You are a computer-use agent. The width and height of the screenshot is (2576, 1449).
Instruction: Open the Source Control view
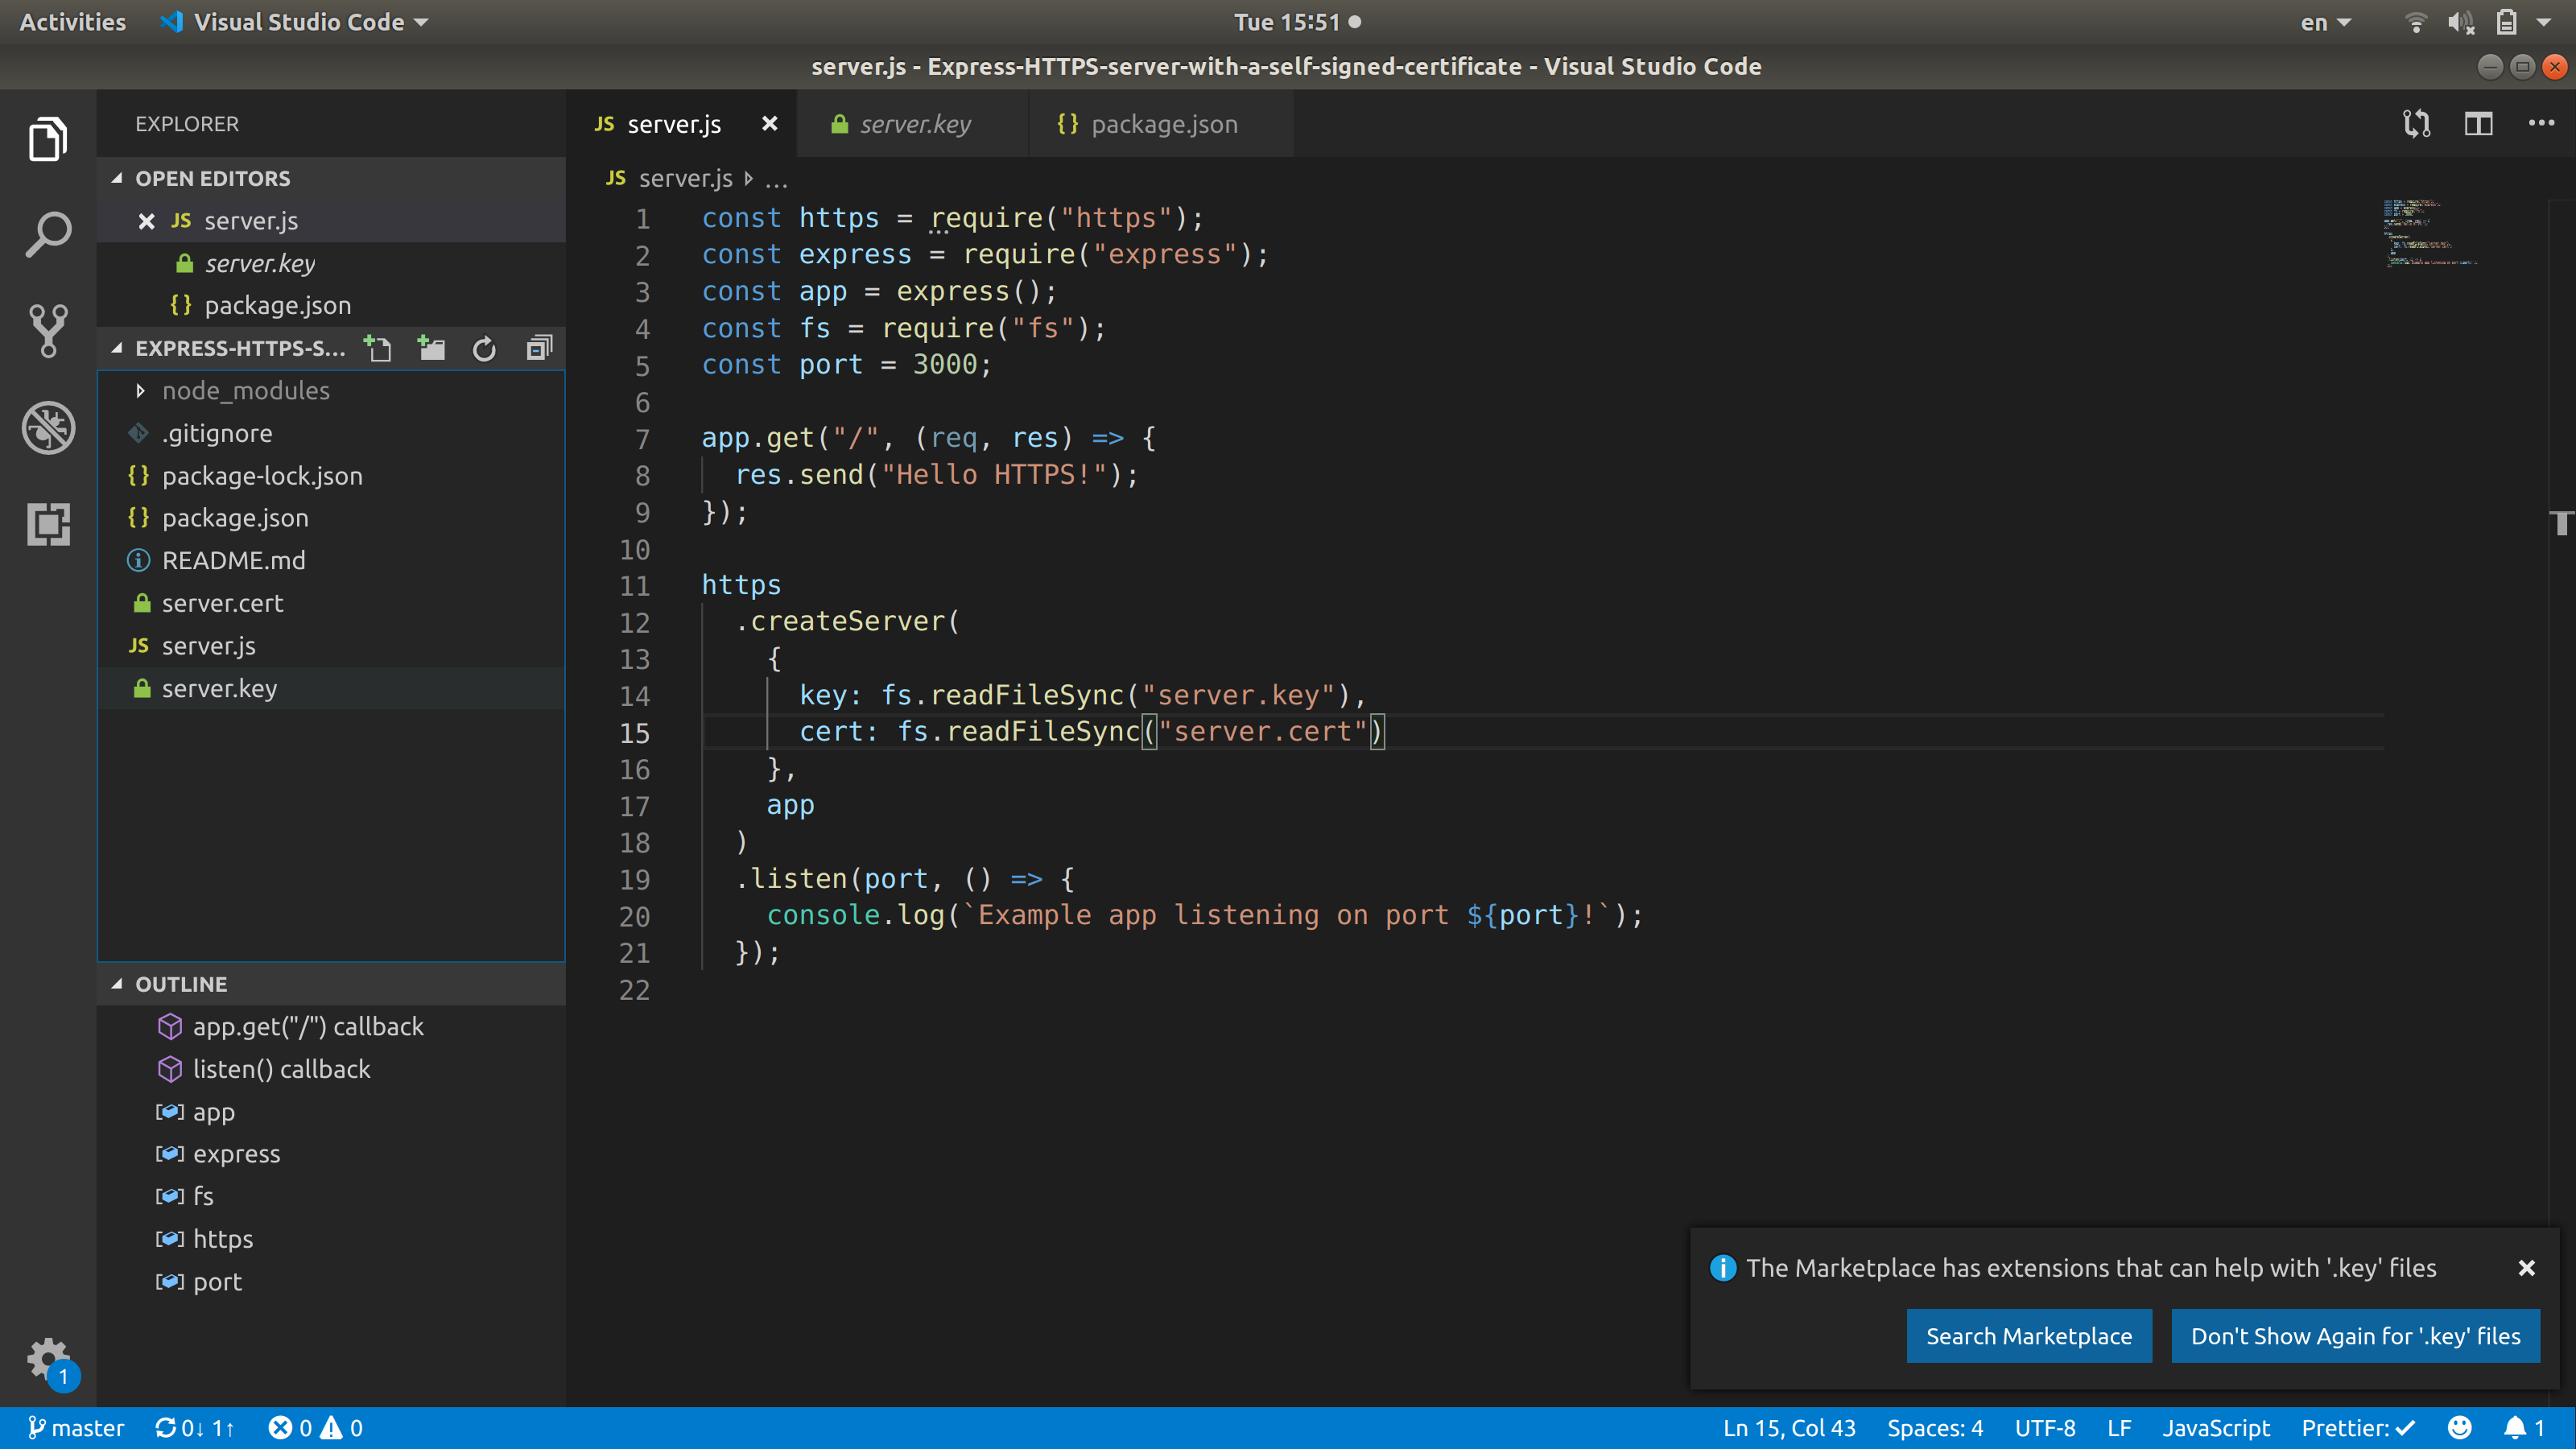48,330
